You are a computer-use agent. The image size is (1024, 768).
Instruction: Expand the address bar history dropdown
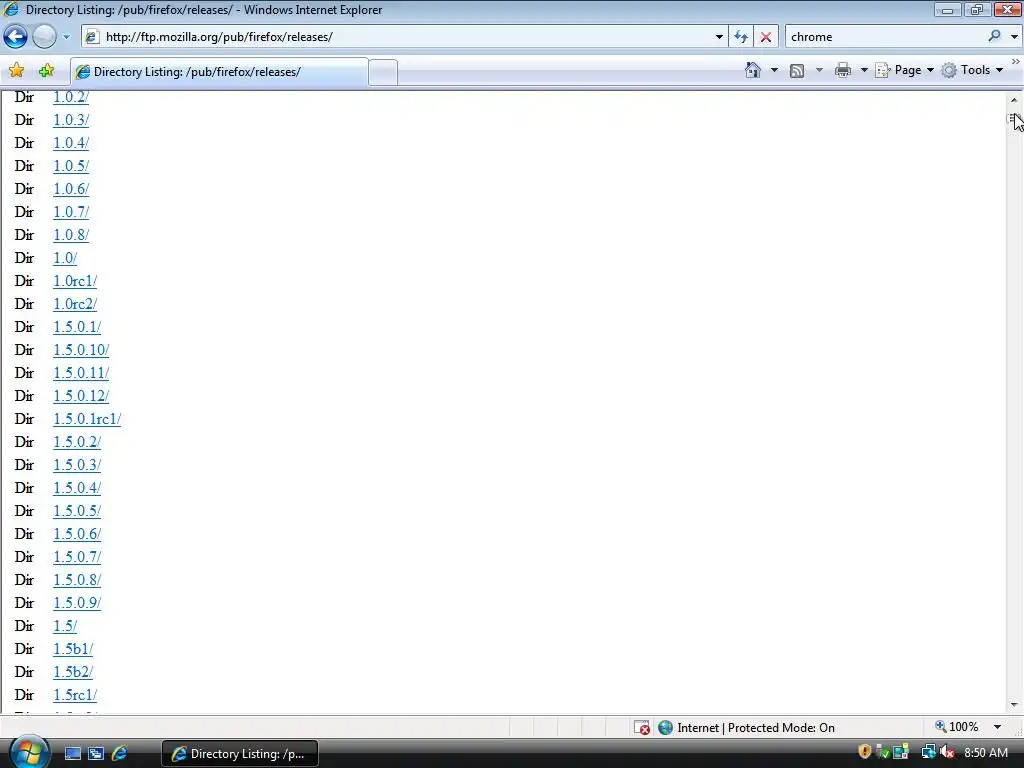click(719, 37)
